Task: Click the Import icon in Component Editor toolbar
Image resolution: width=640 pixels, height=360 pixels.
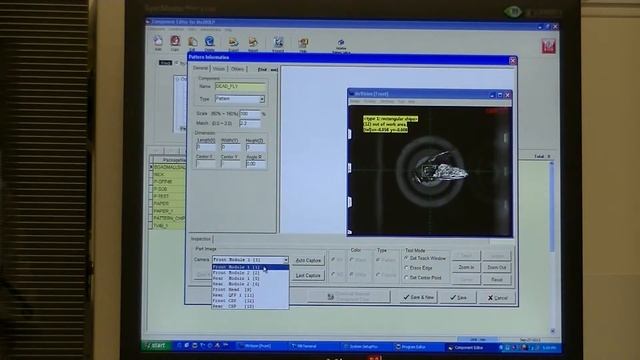Action: (x=253, y=43)
